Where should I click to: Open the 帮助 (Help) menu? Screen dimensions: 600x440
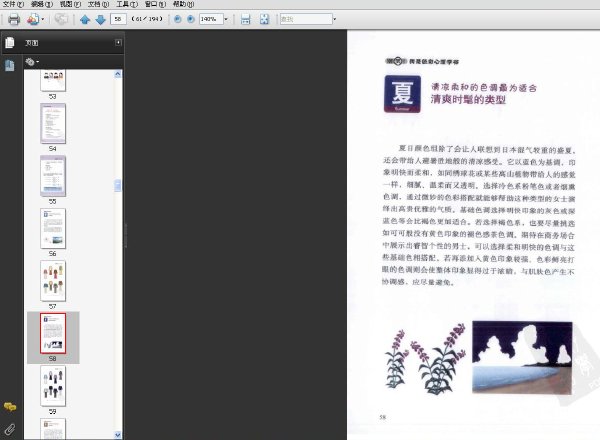point(183,4)
